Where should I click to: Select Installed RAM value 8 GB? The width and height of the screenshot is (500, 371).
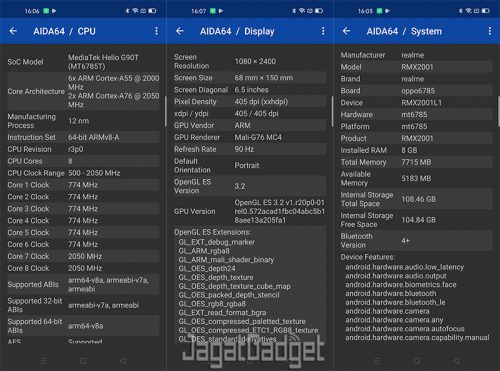click(x=409, y=150)
